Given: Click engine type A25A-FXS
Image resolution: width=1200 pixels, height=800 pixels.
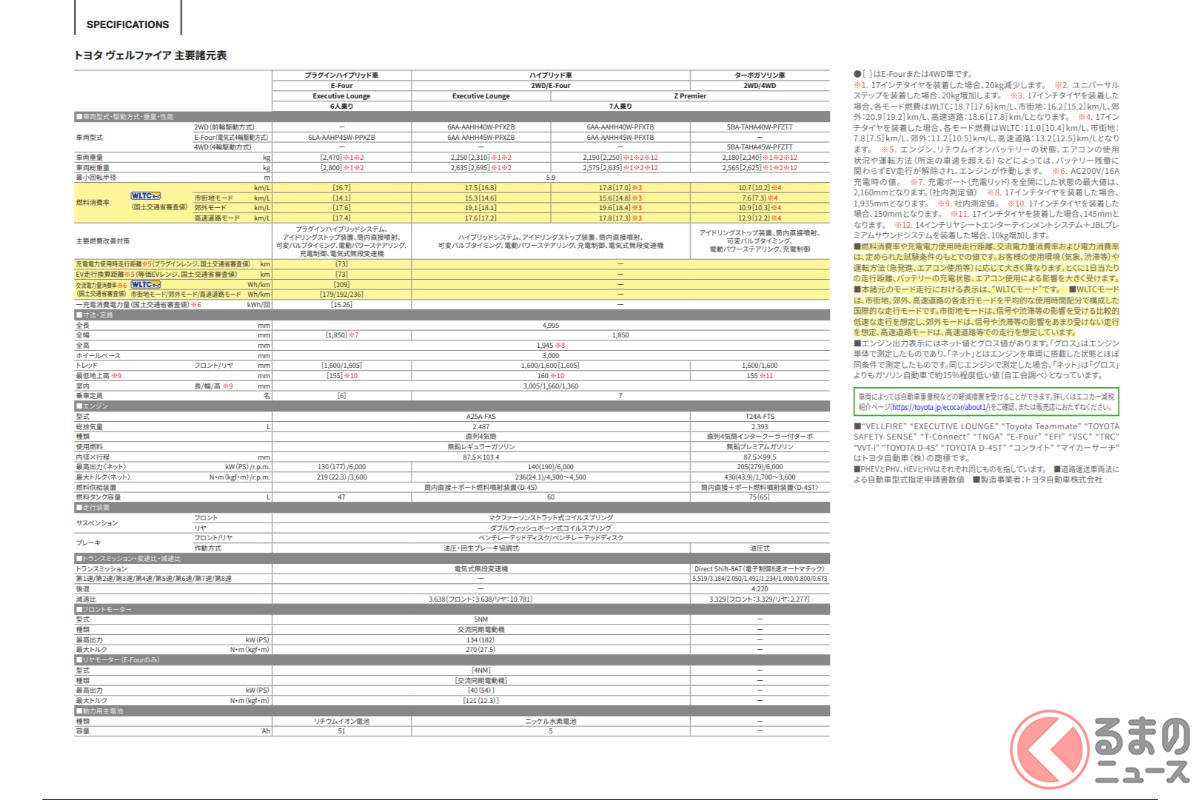Looking at the screenshot, I should [482, 416].
